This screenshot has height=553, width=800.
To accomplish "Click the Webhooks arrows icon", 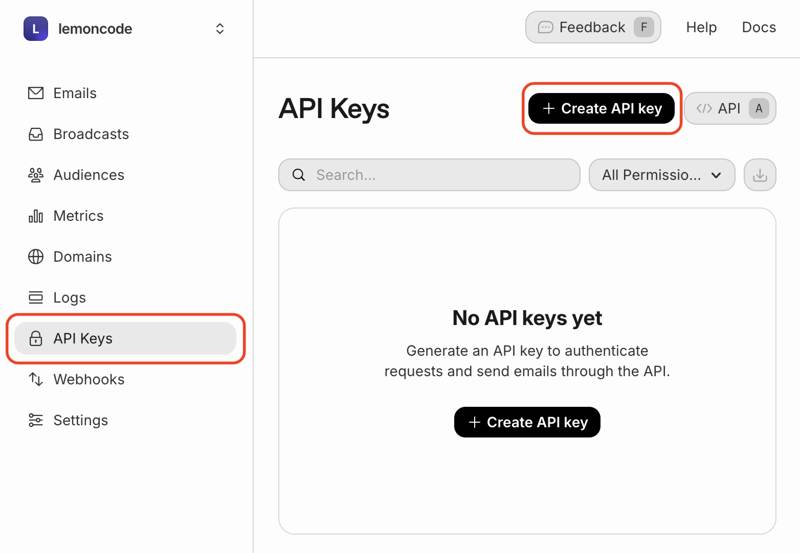I will click(36, 380).
